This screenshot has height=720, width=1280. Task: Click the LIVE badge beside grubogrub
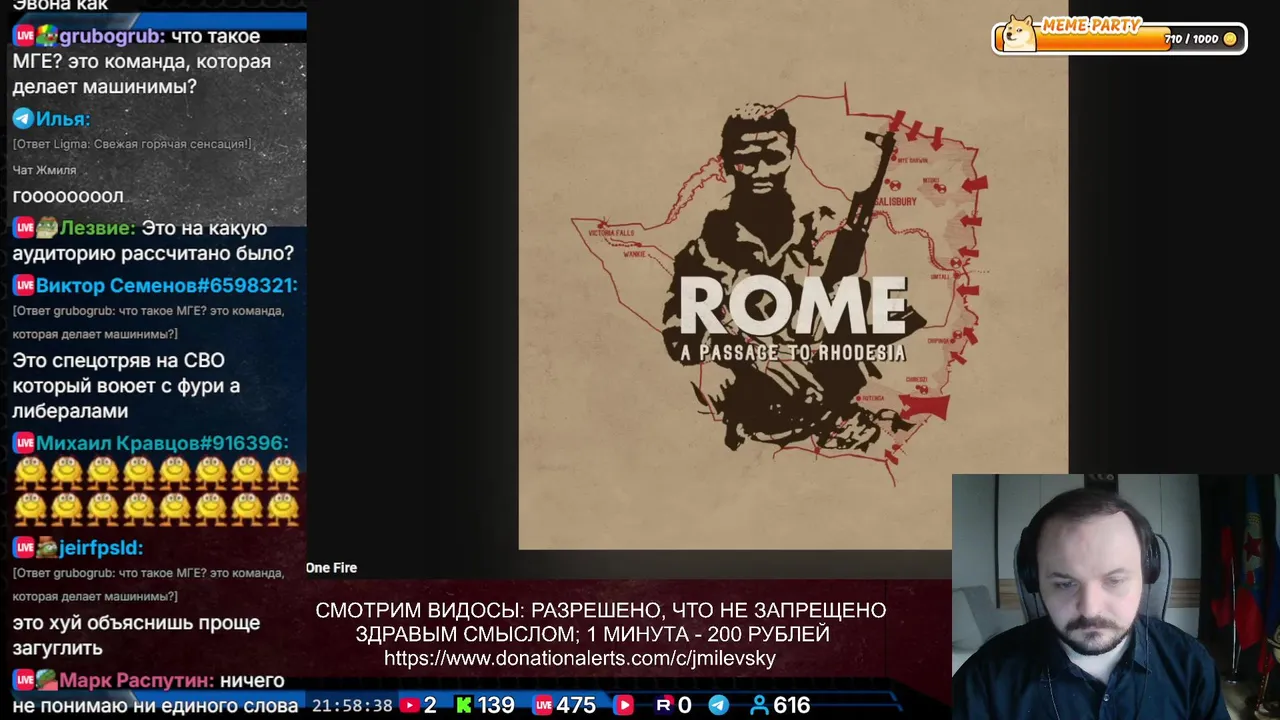click(24, 36)
